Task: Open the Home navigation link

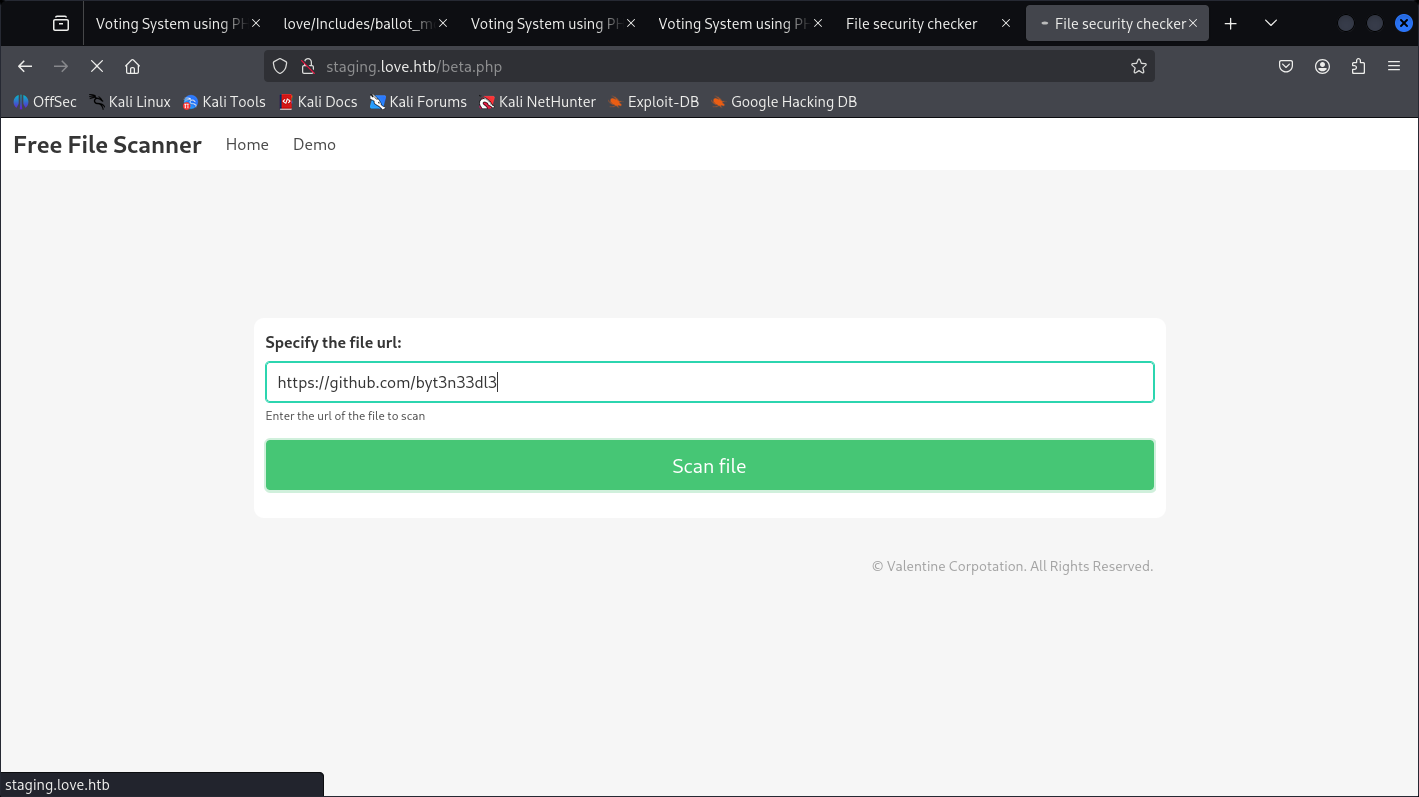Action: (x=247, y=144)
